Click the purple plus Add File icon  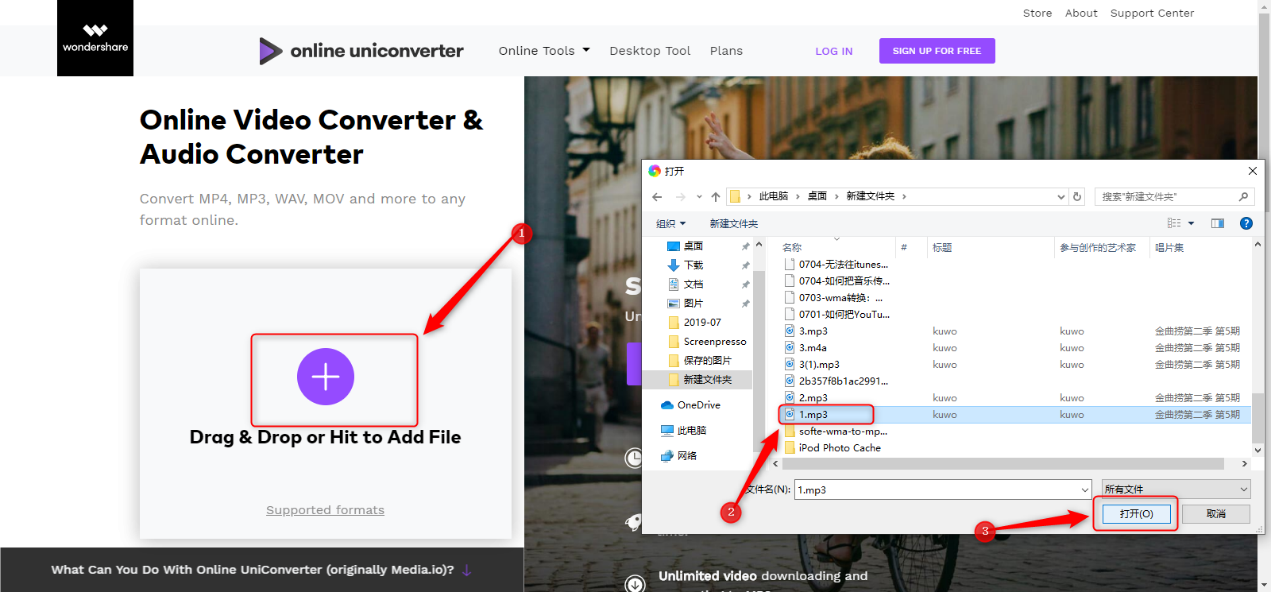click(326, 376)
